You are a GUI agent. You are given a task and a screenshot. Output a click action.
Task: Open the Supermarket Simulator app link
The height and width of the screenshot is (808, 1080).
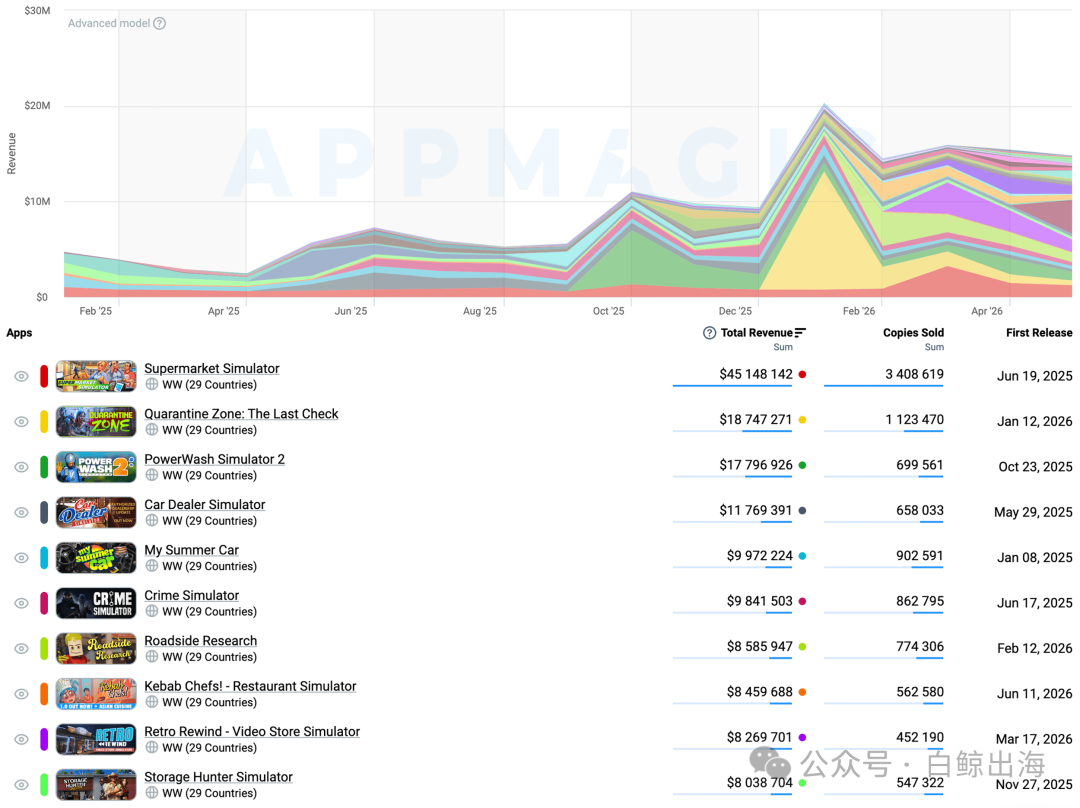(x=211, y=369)
